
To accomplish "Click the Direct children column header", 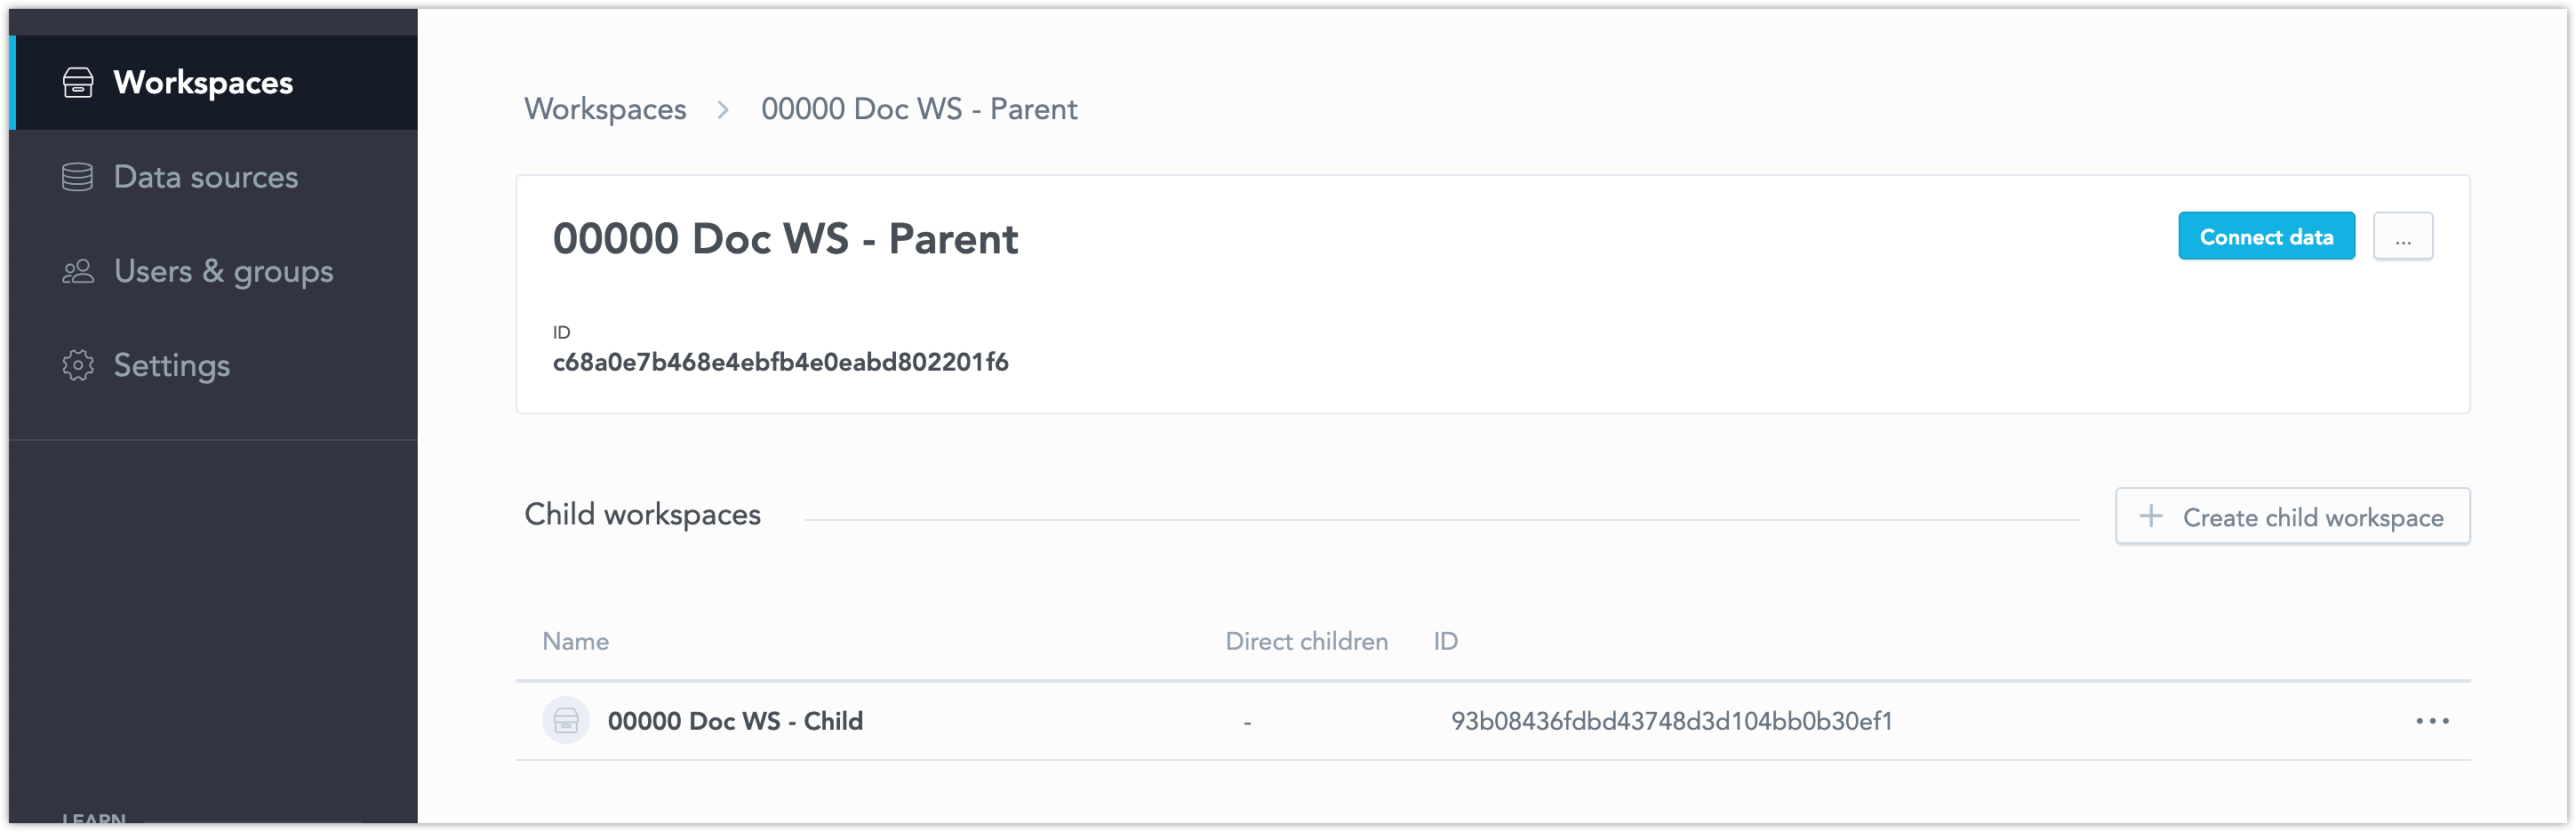I will (x=1306, y=641).
